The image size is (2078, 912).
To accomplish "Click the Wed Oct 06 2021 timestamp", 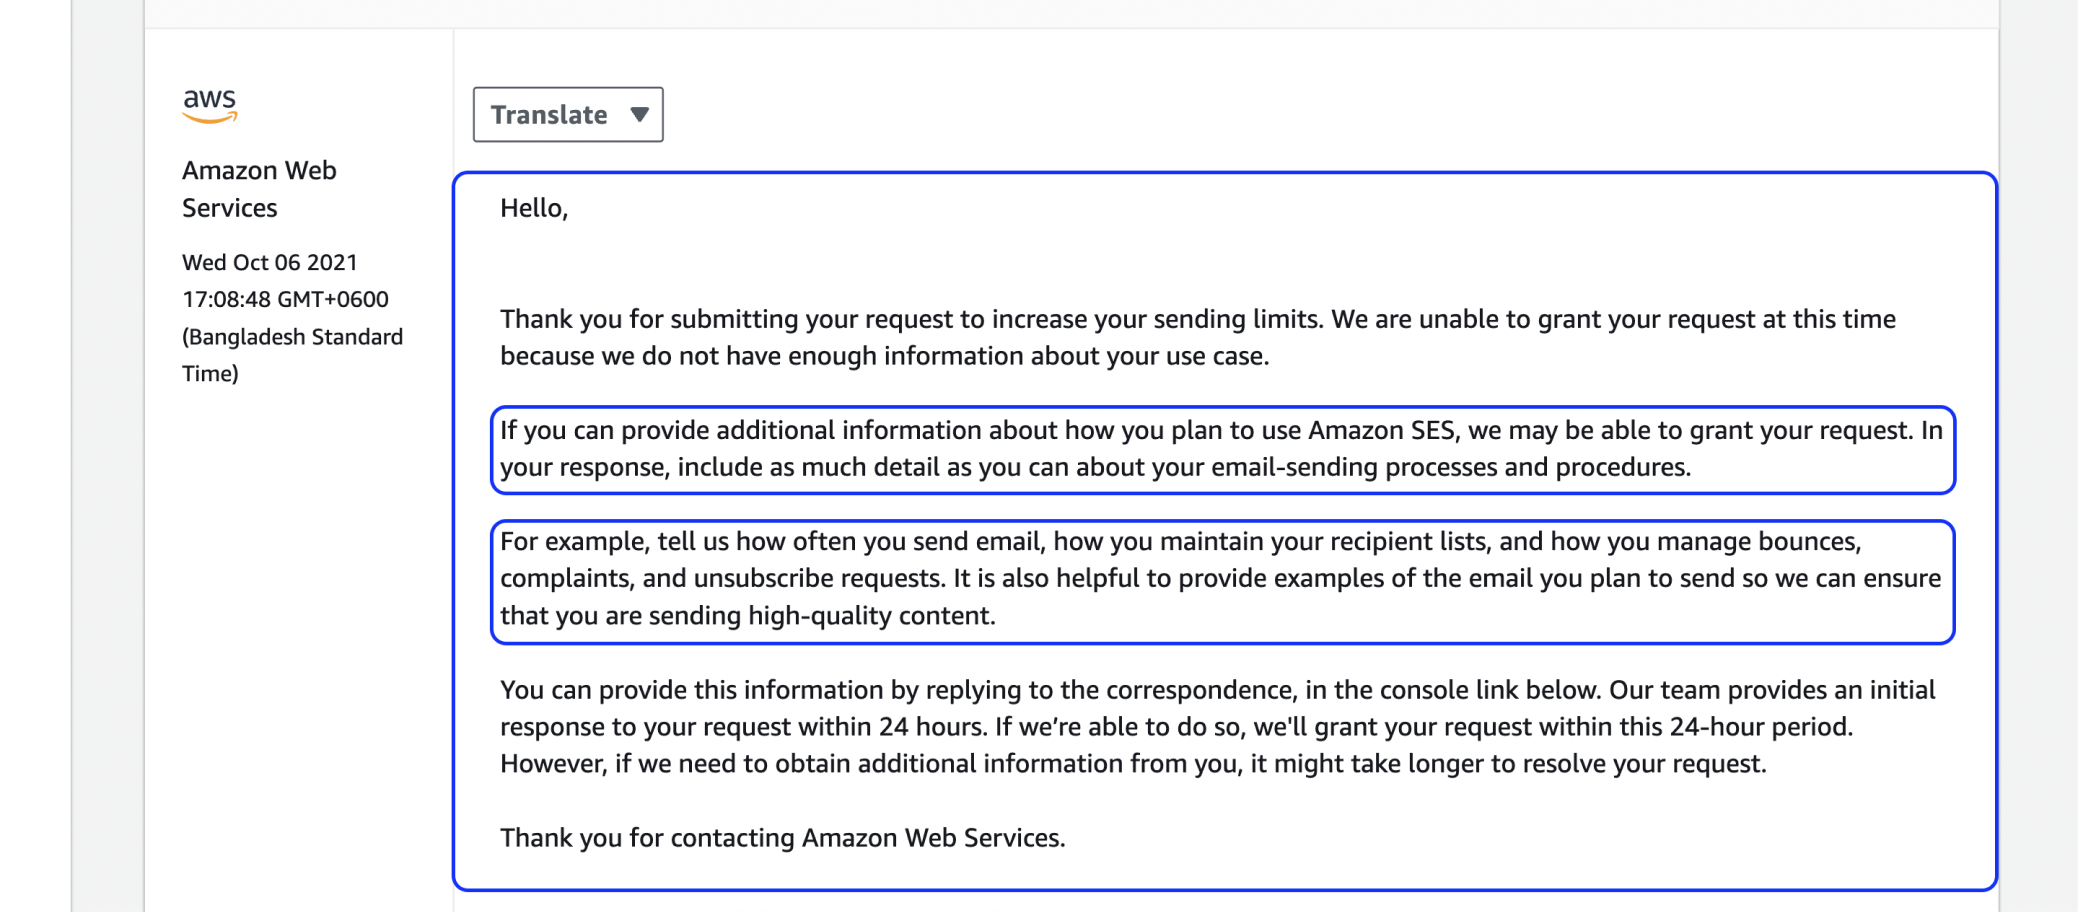I will (268, 262).
